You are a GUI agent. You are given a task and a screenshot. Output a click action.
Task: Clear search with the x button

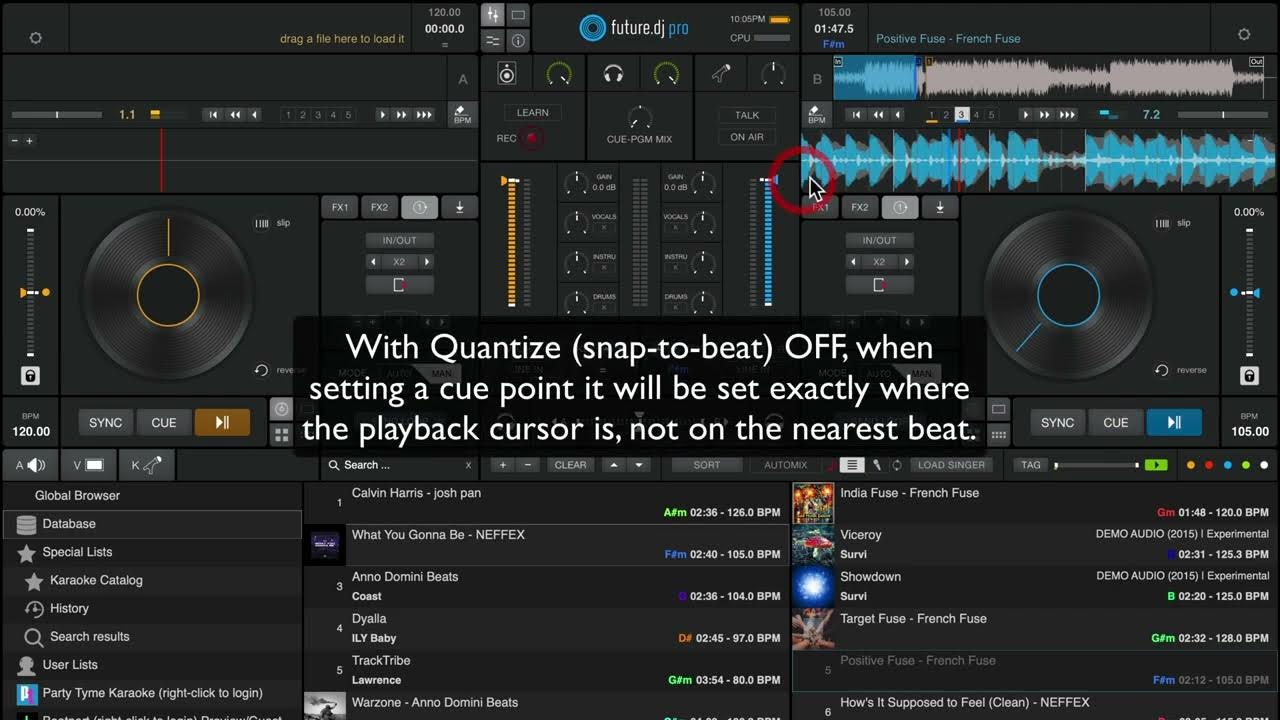(x=468, y=465)
